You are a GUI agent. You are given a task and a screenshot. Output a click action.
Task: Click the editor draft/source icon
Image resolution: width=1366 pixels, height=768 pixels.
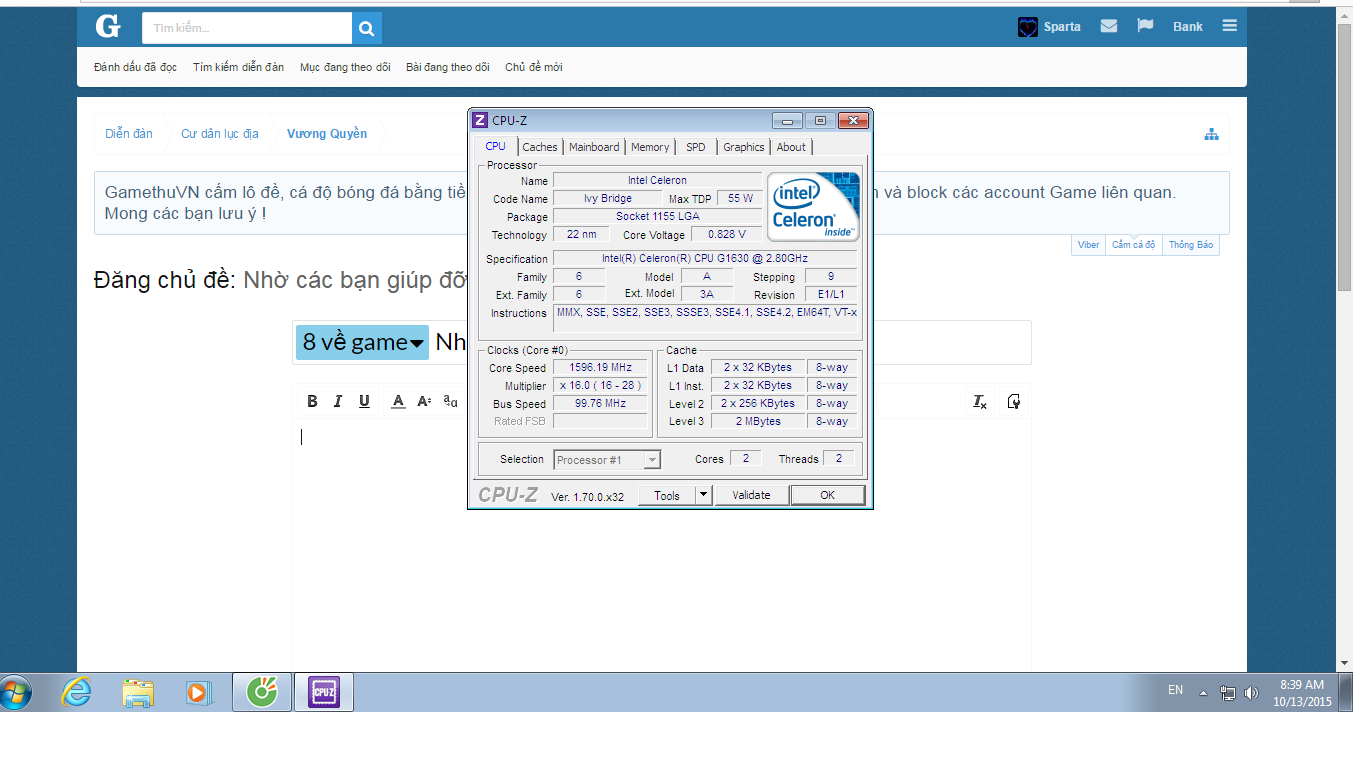click(x=1014, y=401)
